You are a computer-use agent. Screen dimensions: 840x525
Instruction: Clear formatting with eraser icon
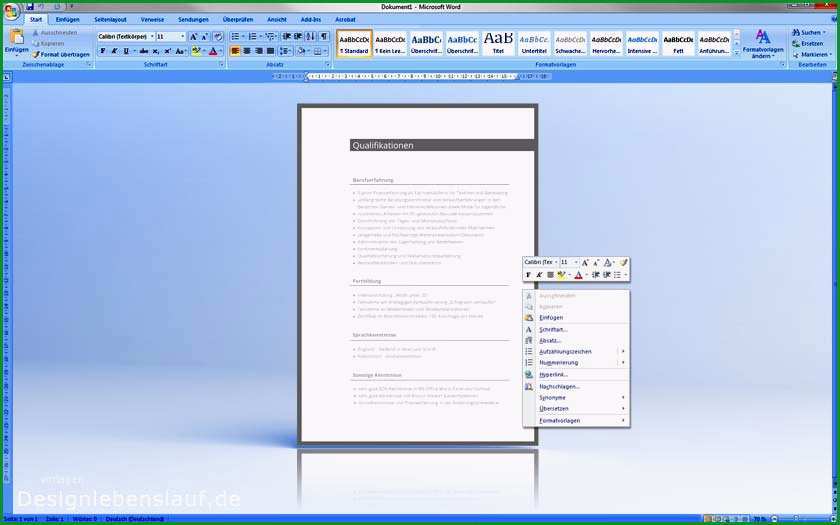(x=218, y=36)
